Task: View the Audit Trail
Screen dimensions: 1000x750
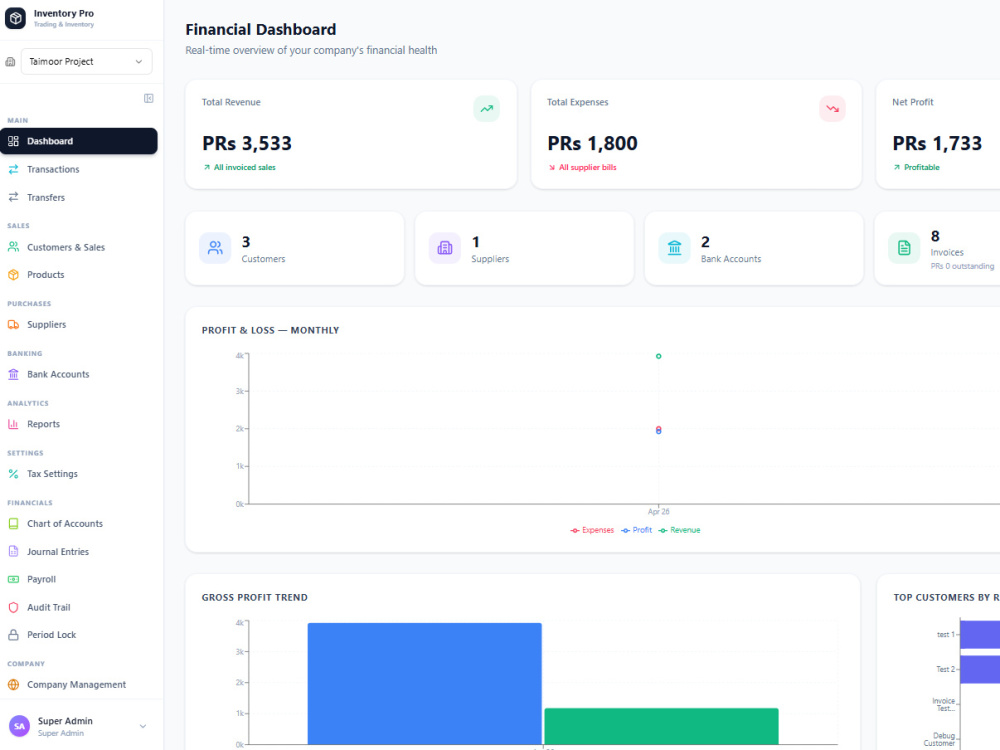Action: point(79,607)
